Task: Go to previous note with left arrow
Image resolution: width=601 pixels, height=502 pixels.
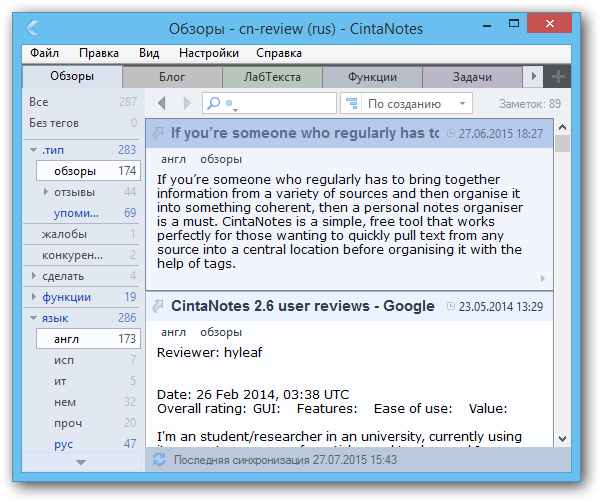Action: click(x=162, y=103)
